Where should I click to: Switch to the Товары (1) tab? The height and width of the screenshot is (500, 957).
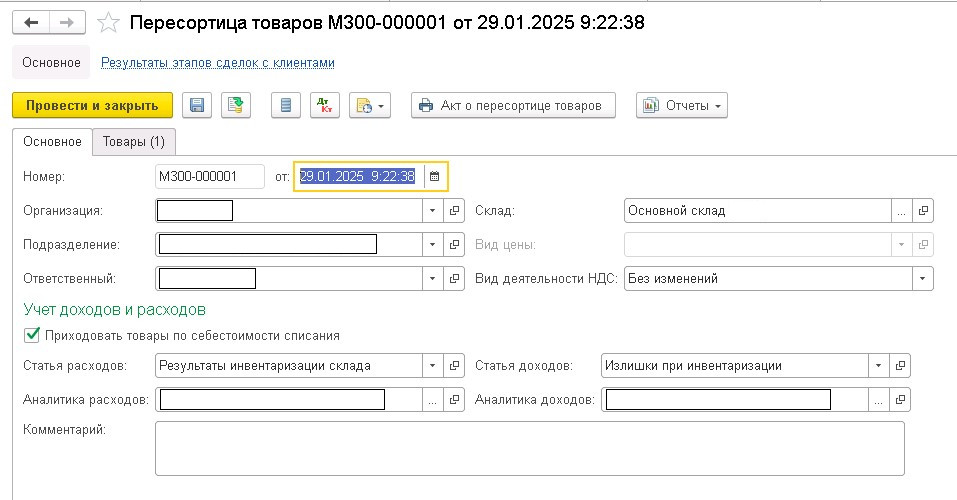[x=134, y=142]
